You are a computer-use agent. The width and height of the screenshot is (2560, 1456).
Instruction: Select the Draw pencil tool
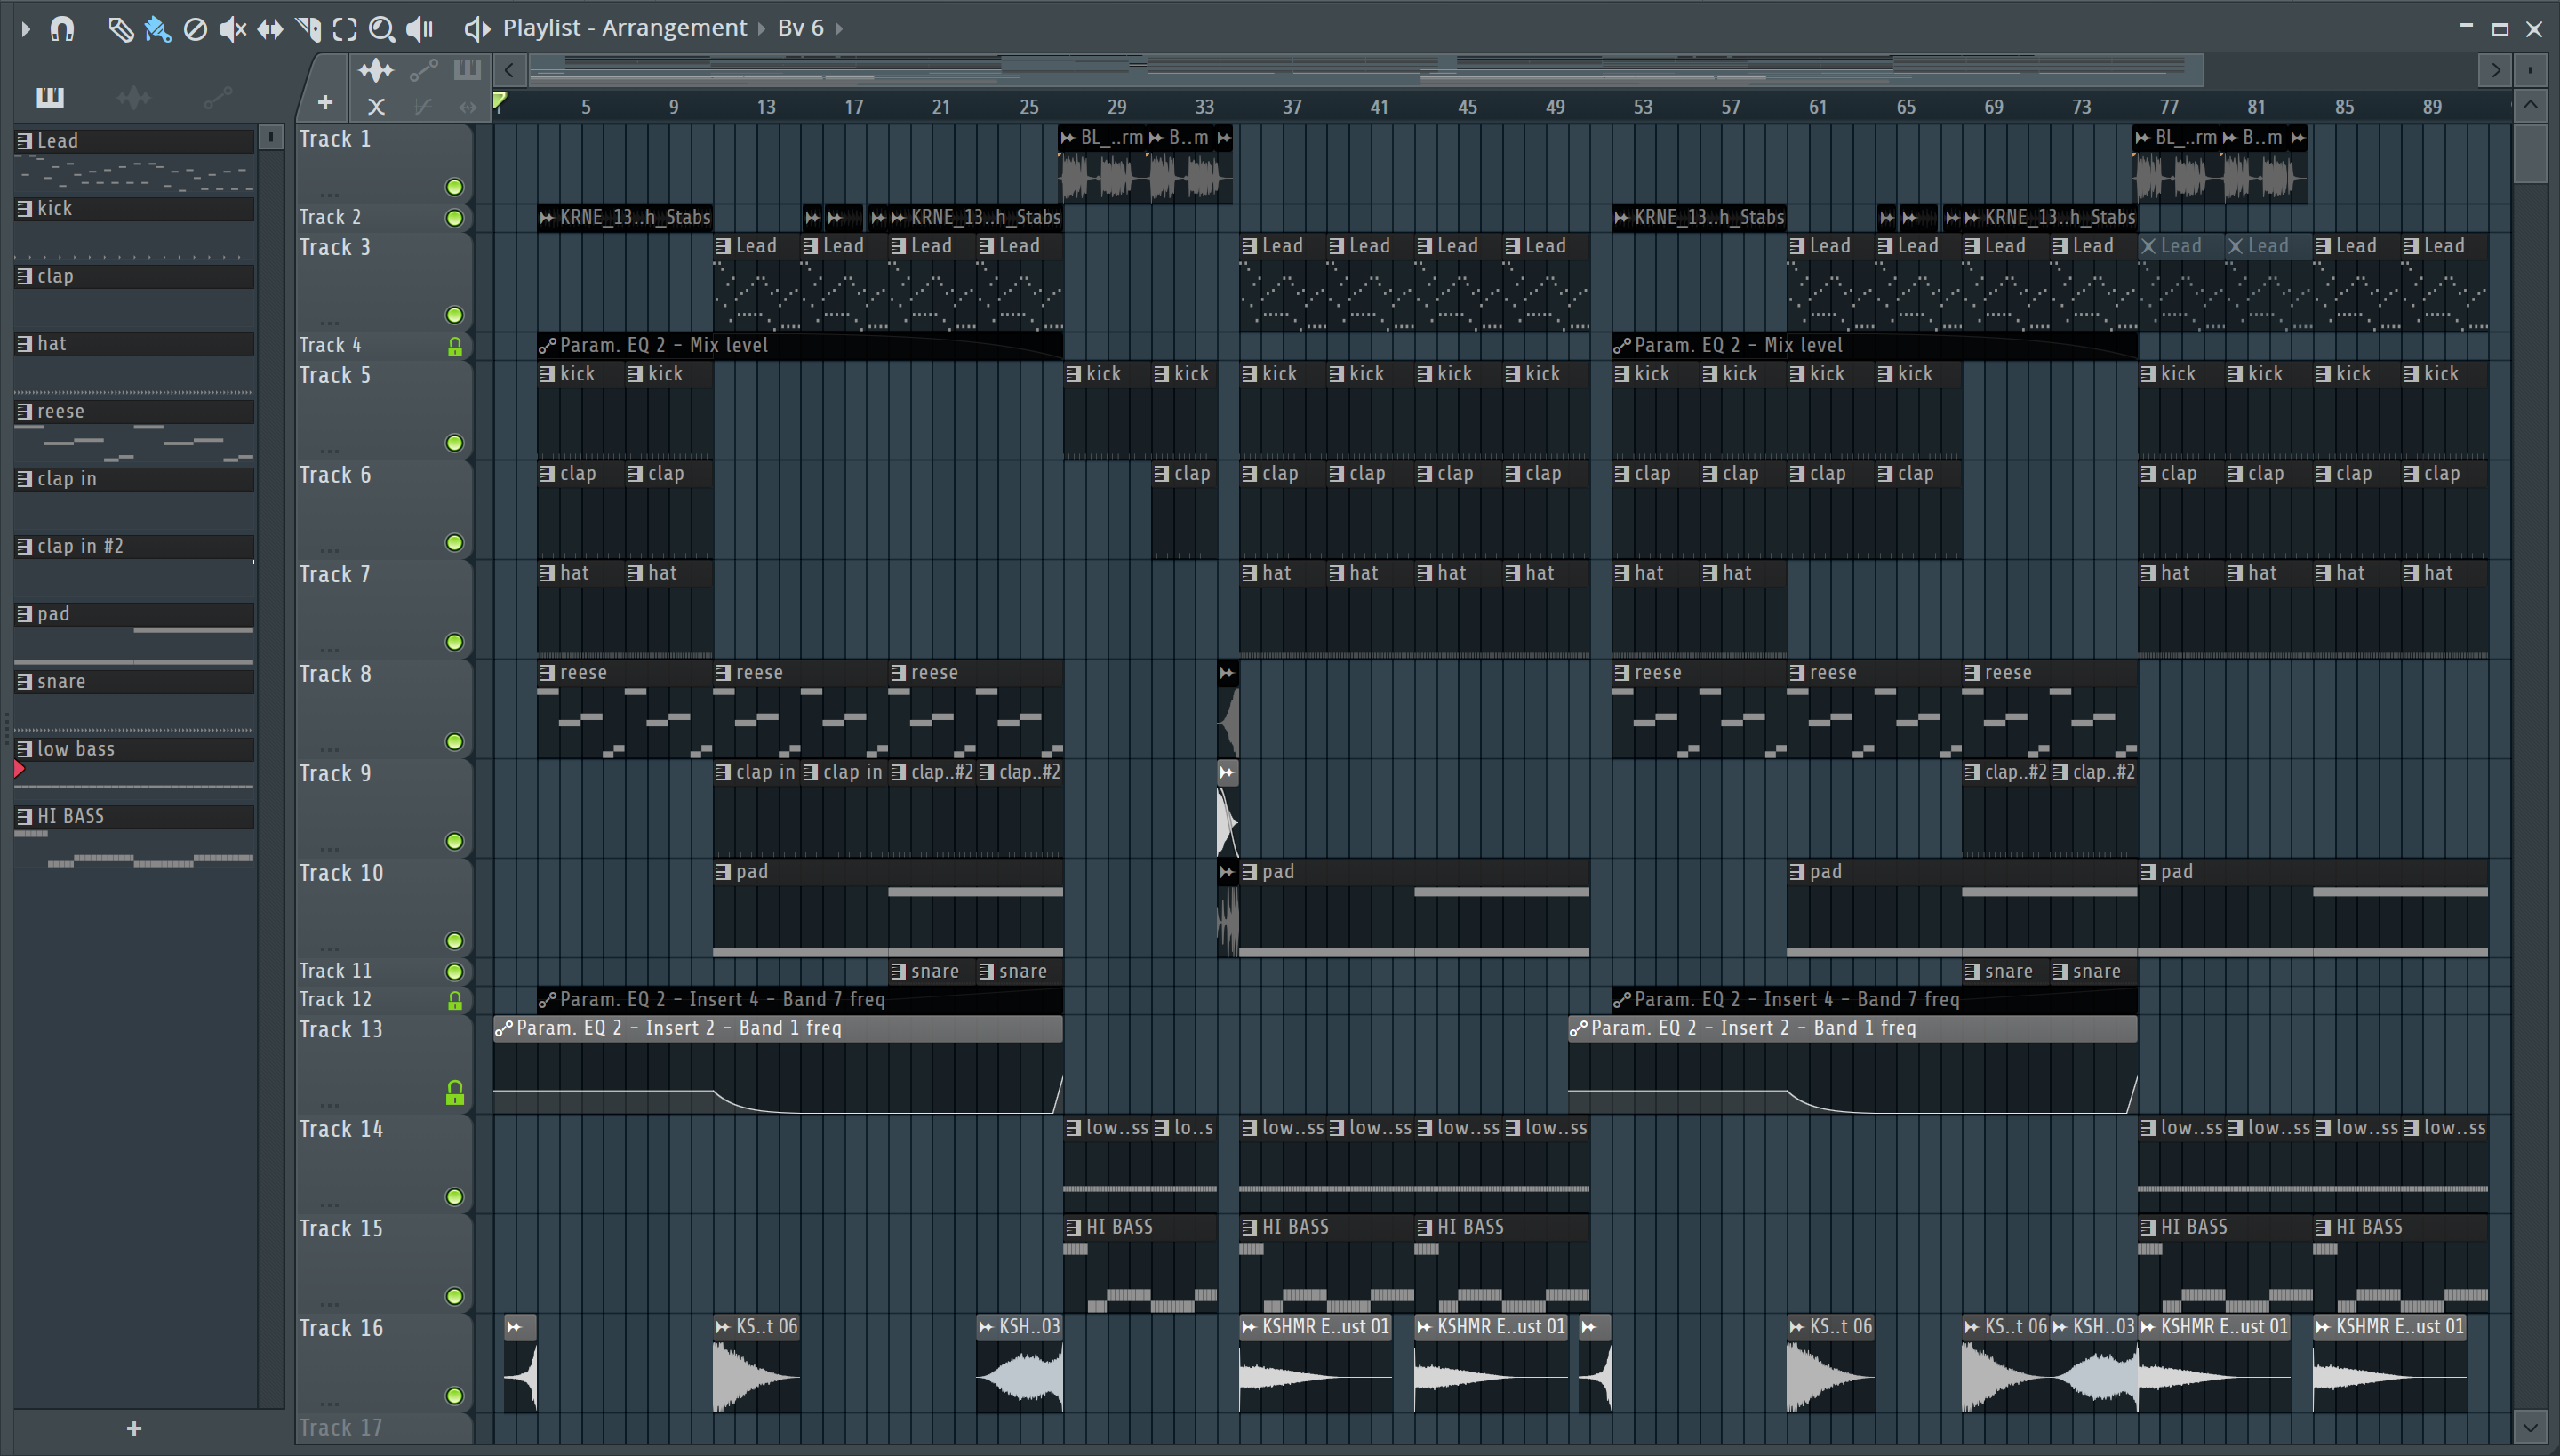click(120, 29)
